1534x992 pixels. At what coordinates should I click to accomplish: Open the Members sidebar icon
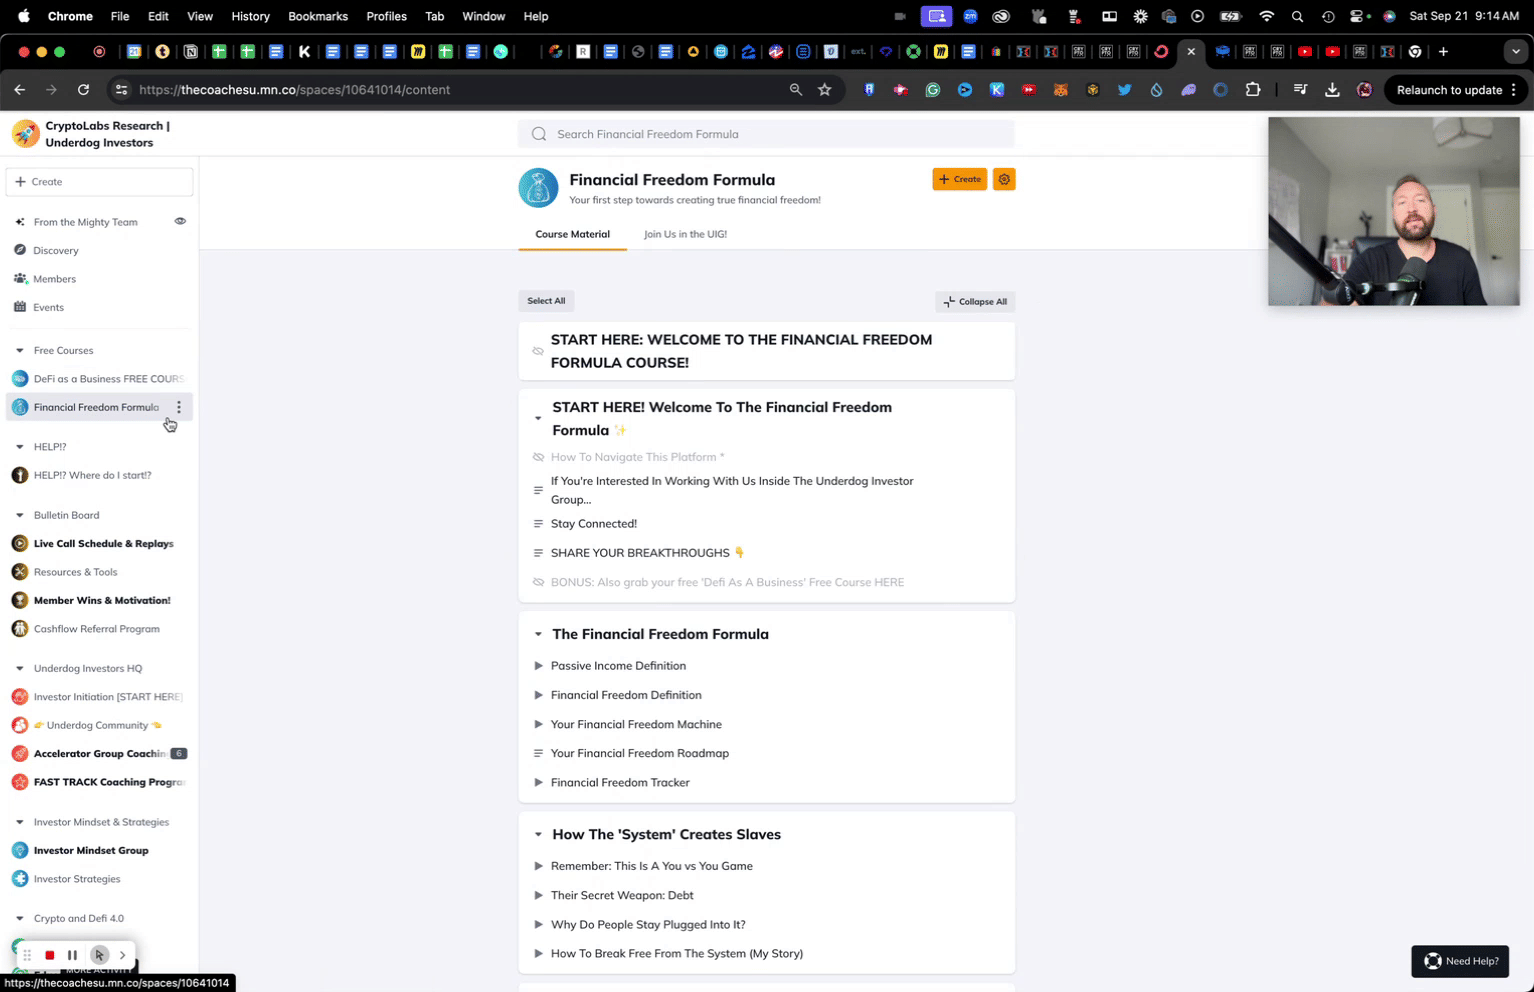(x=20, y=279)
